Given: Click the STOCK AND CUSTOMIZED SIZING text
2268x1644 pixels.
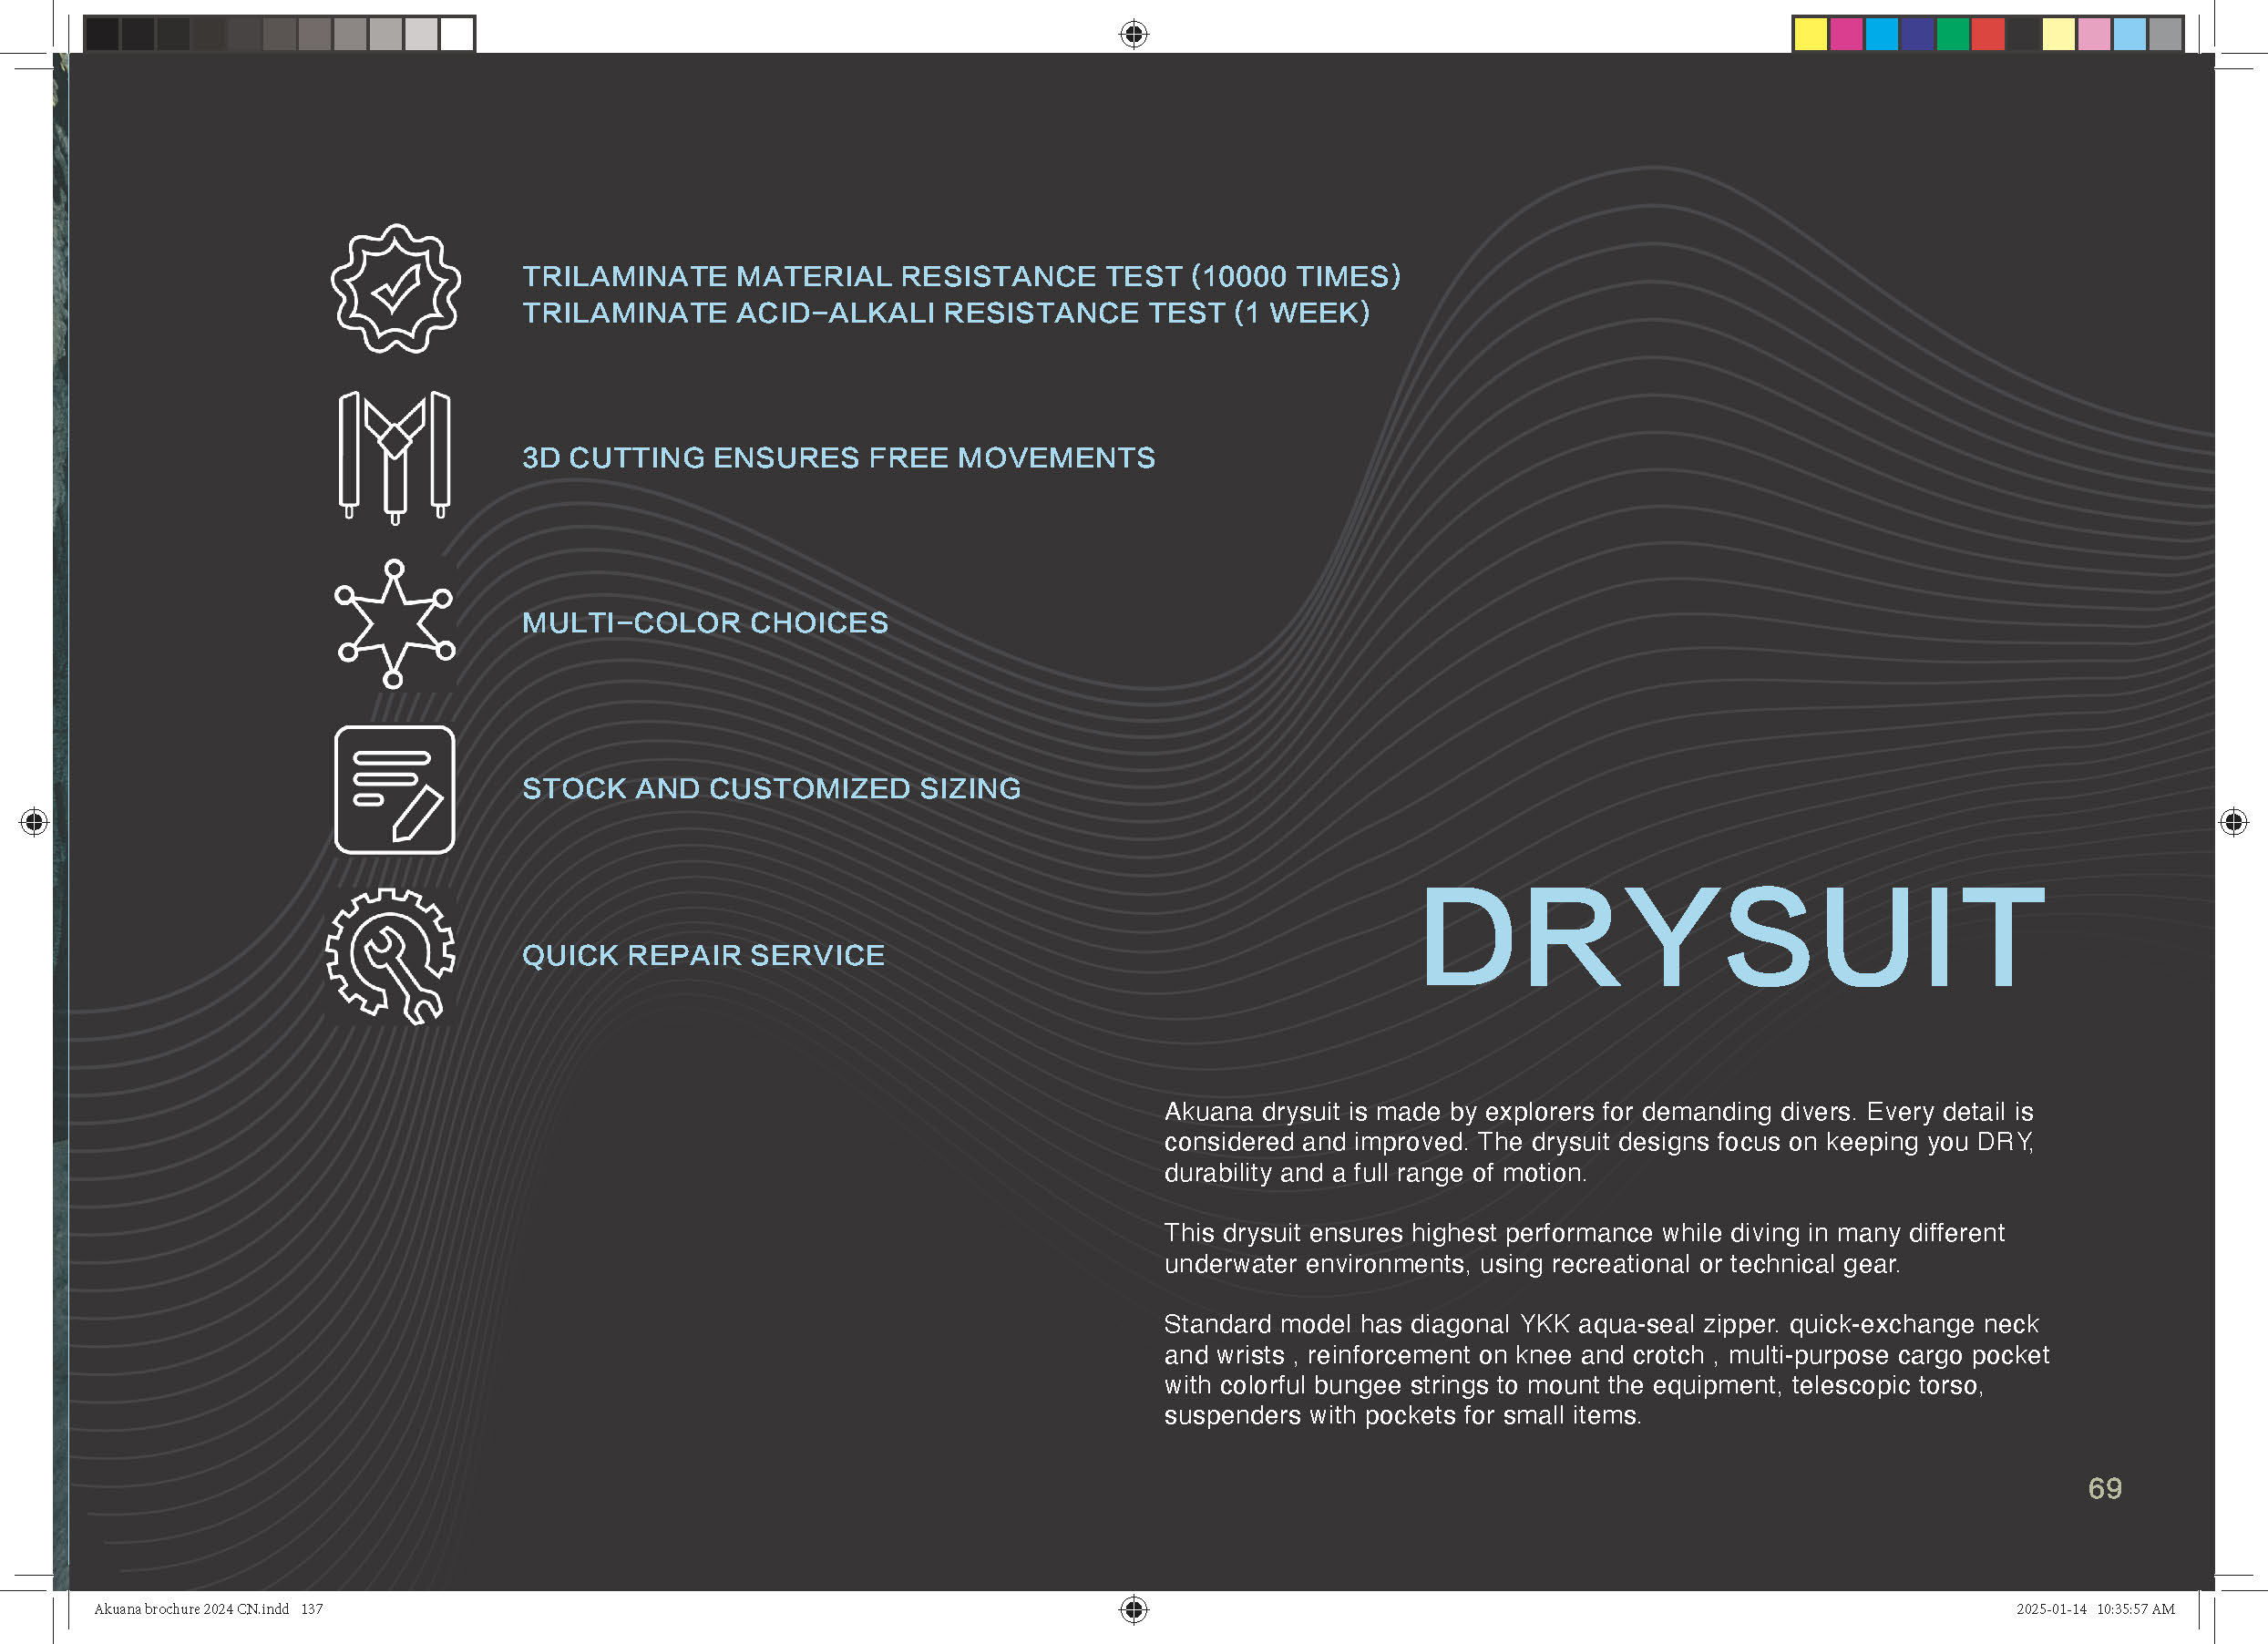Looking at the screenshot, I should tap(771, 789).
